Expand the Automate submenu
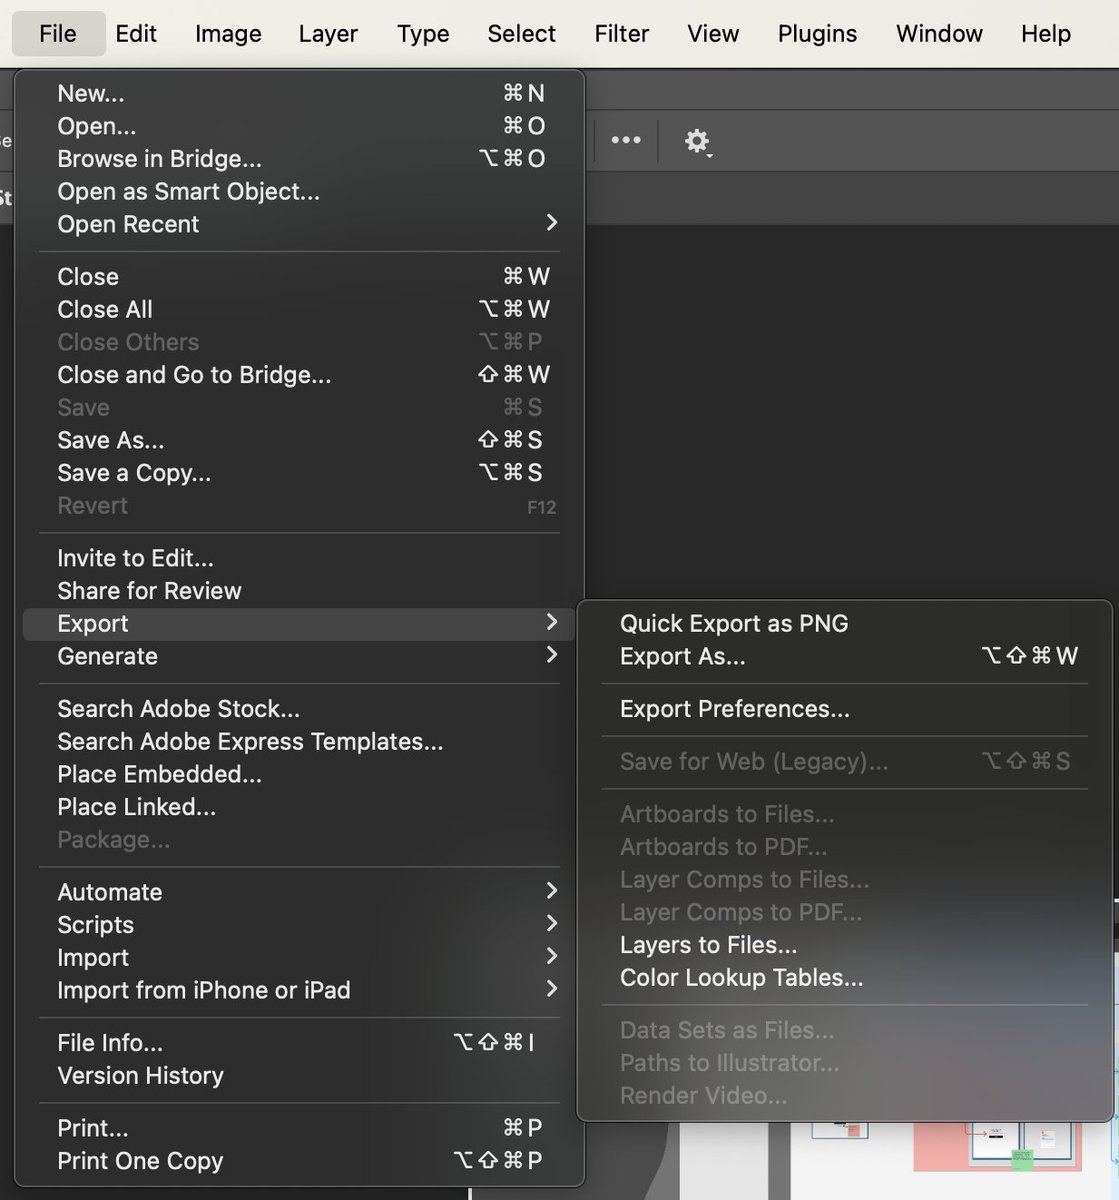Viewport: 1119px width, 1200px height. 299,892
